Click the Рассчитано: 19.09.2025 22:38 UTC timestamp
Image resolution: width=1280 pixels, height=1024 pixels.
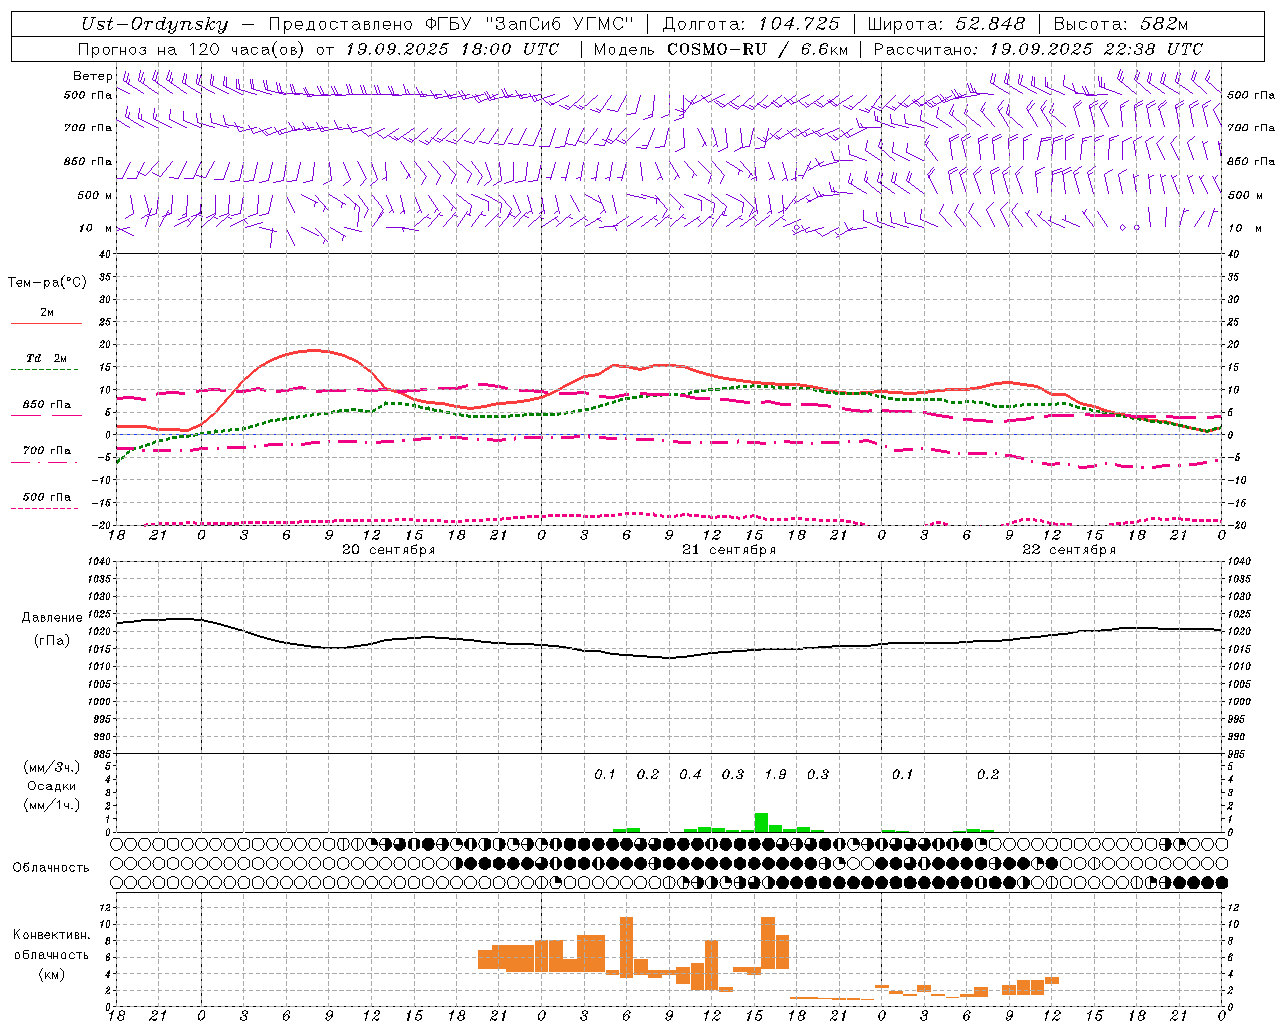coord(1038,49)
